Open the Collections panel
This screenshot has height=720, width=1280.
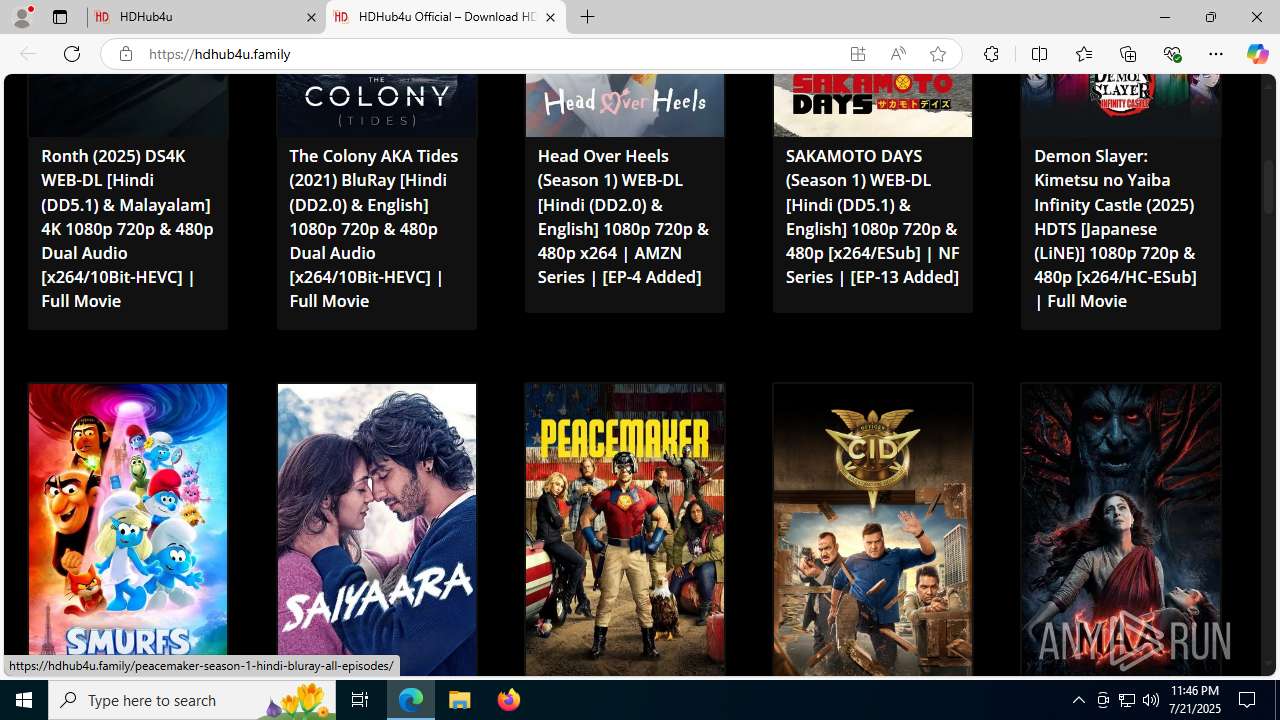point(1128,54)
